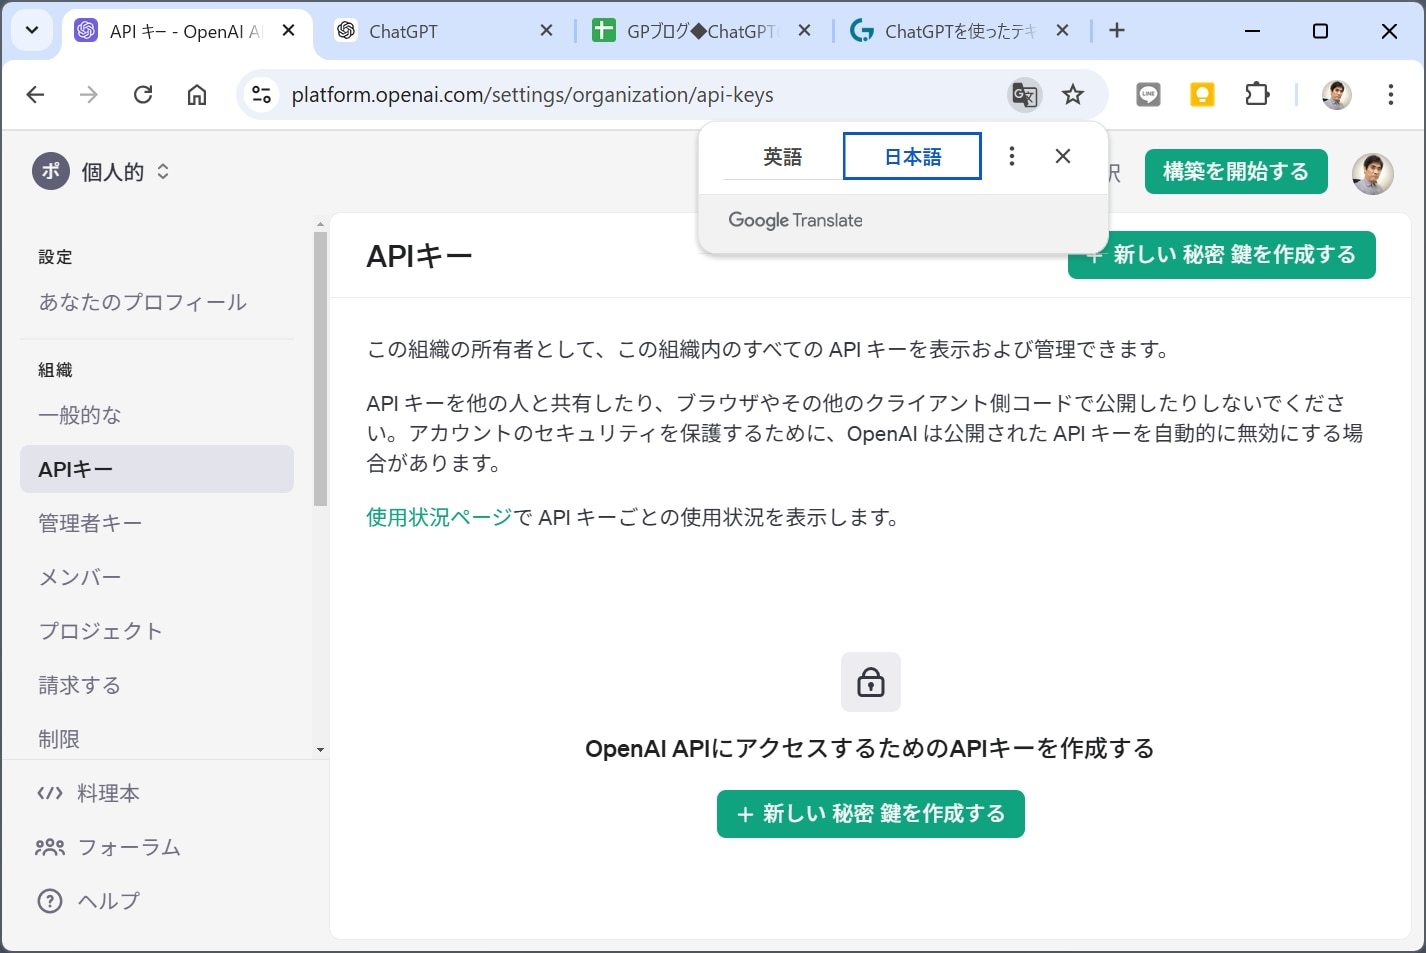Open the browser home page
The width and height of the screenshot is (1426, 953).
(x=197, y=94)
